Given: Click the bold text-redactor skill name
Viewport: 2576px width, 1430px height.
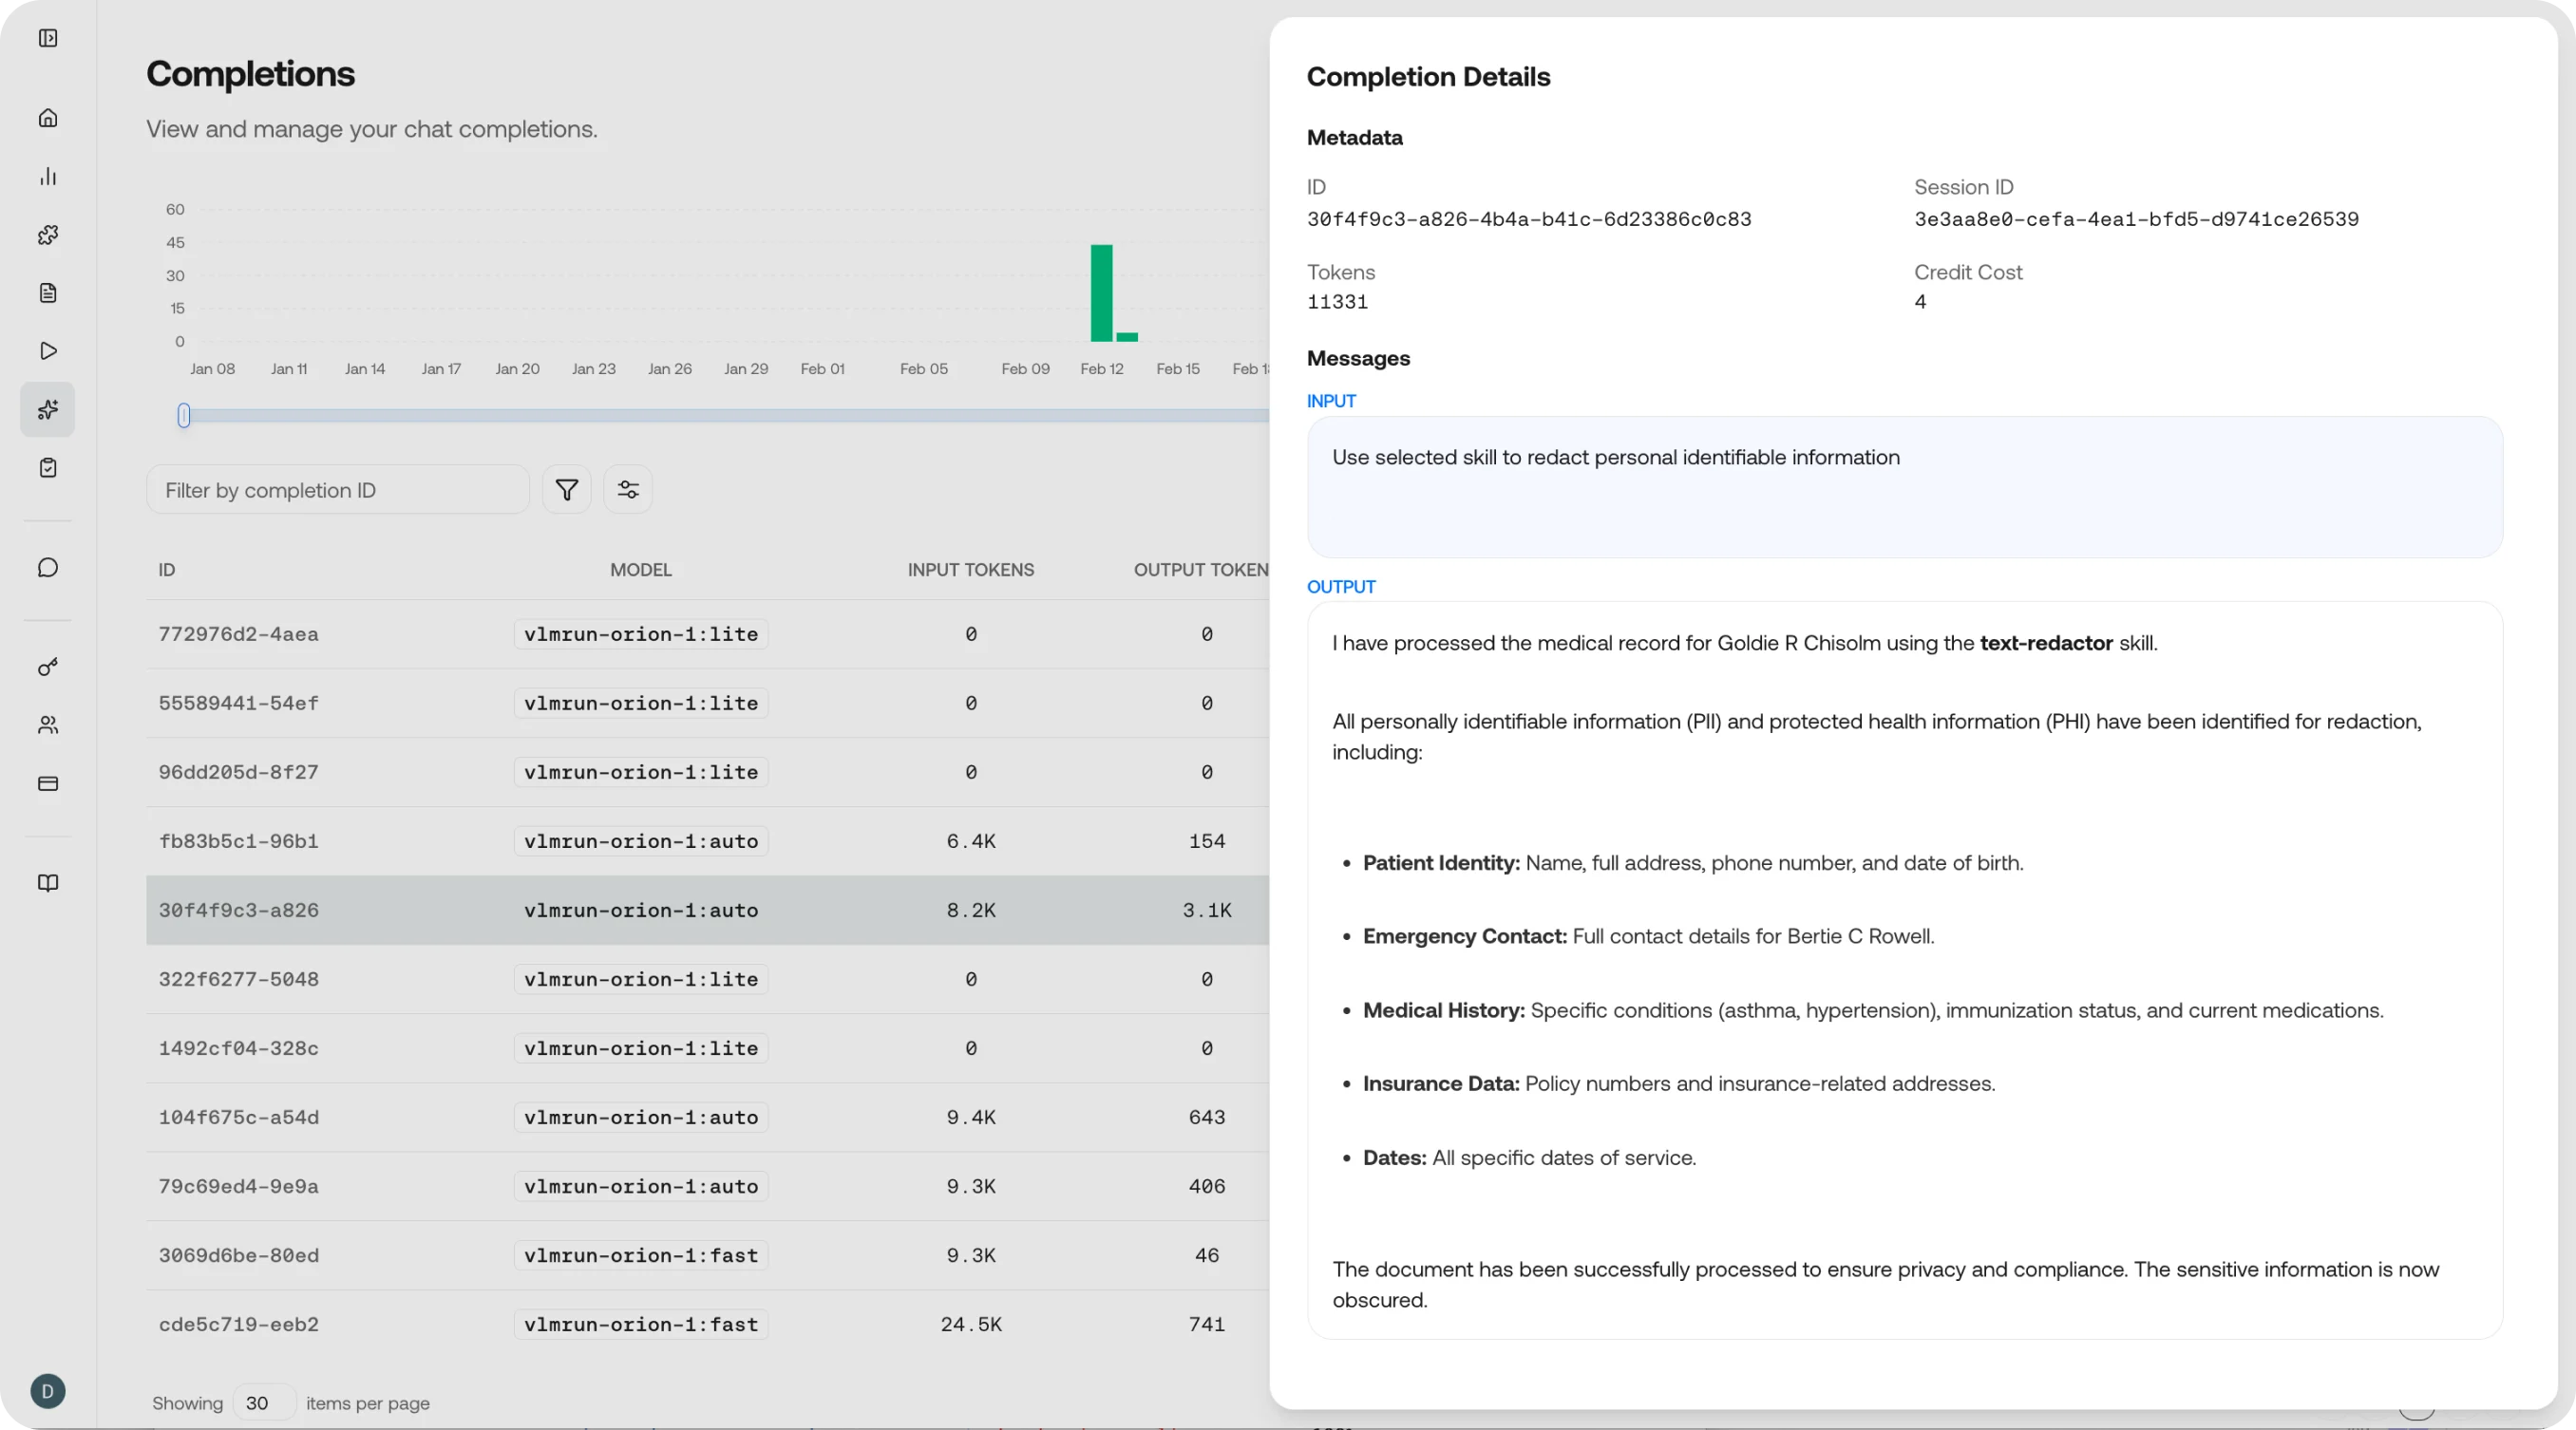Looking at the screenshot, I should (x=2046, y=643).
